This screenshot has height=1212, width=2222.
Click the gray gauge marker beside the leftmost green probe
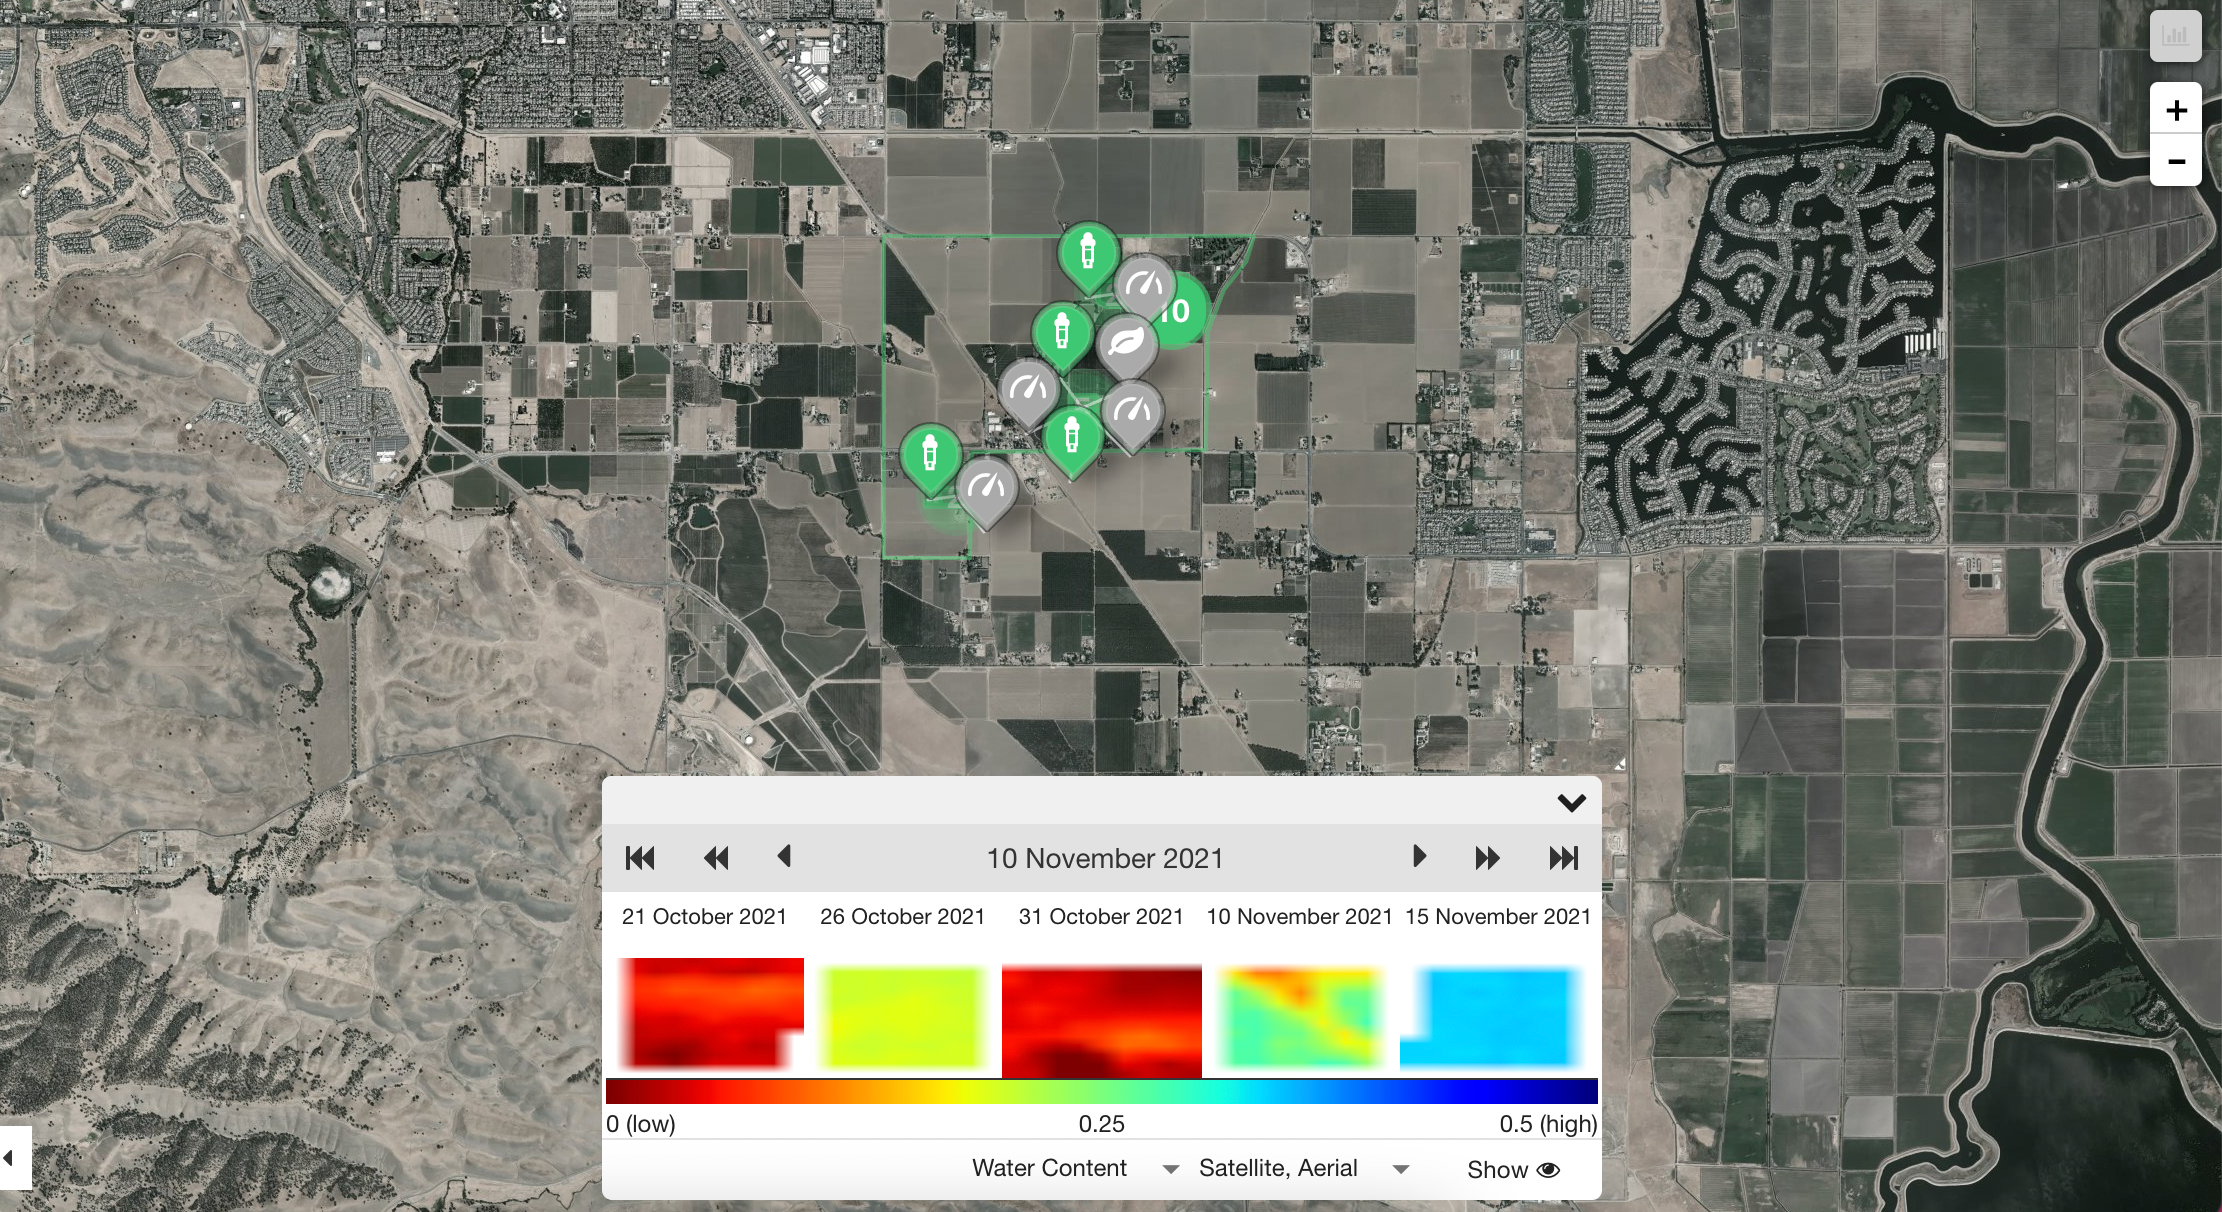coord(987,489)
